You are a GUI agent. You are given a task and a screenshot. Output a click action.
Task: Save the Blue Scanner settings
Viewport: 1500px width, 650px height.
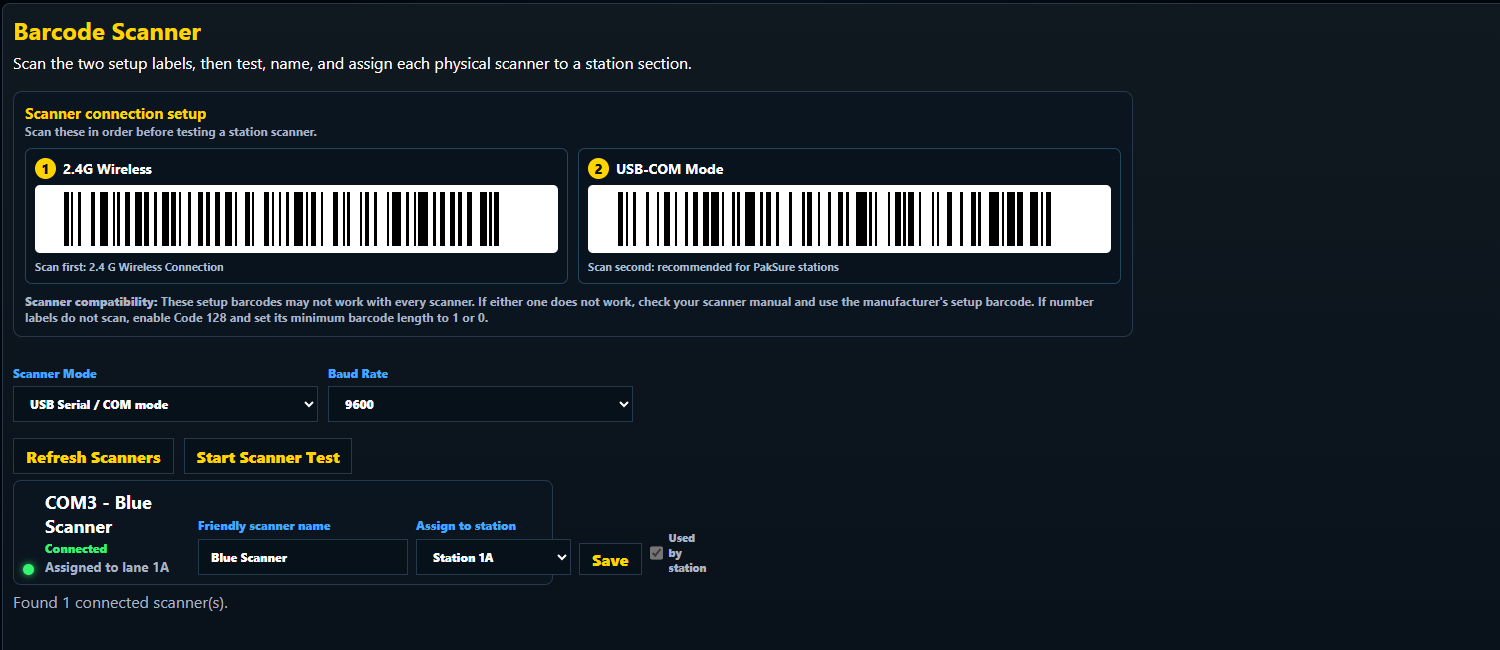click(x=610, y=560)
